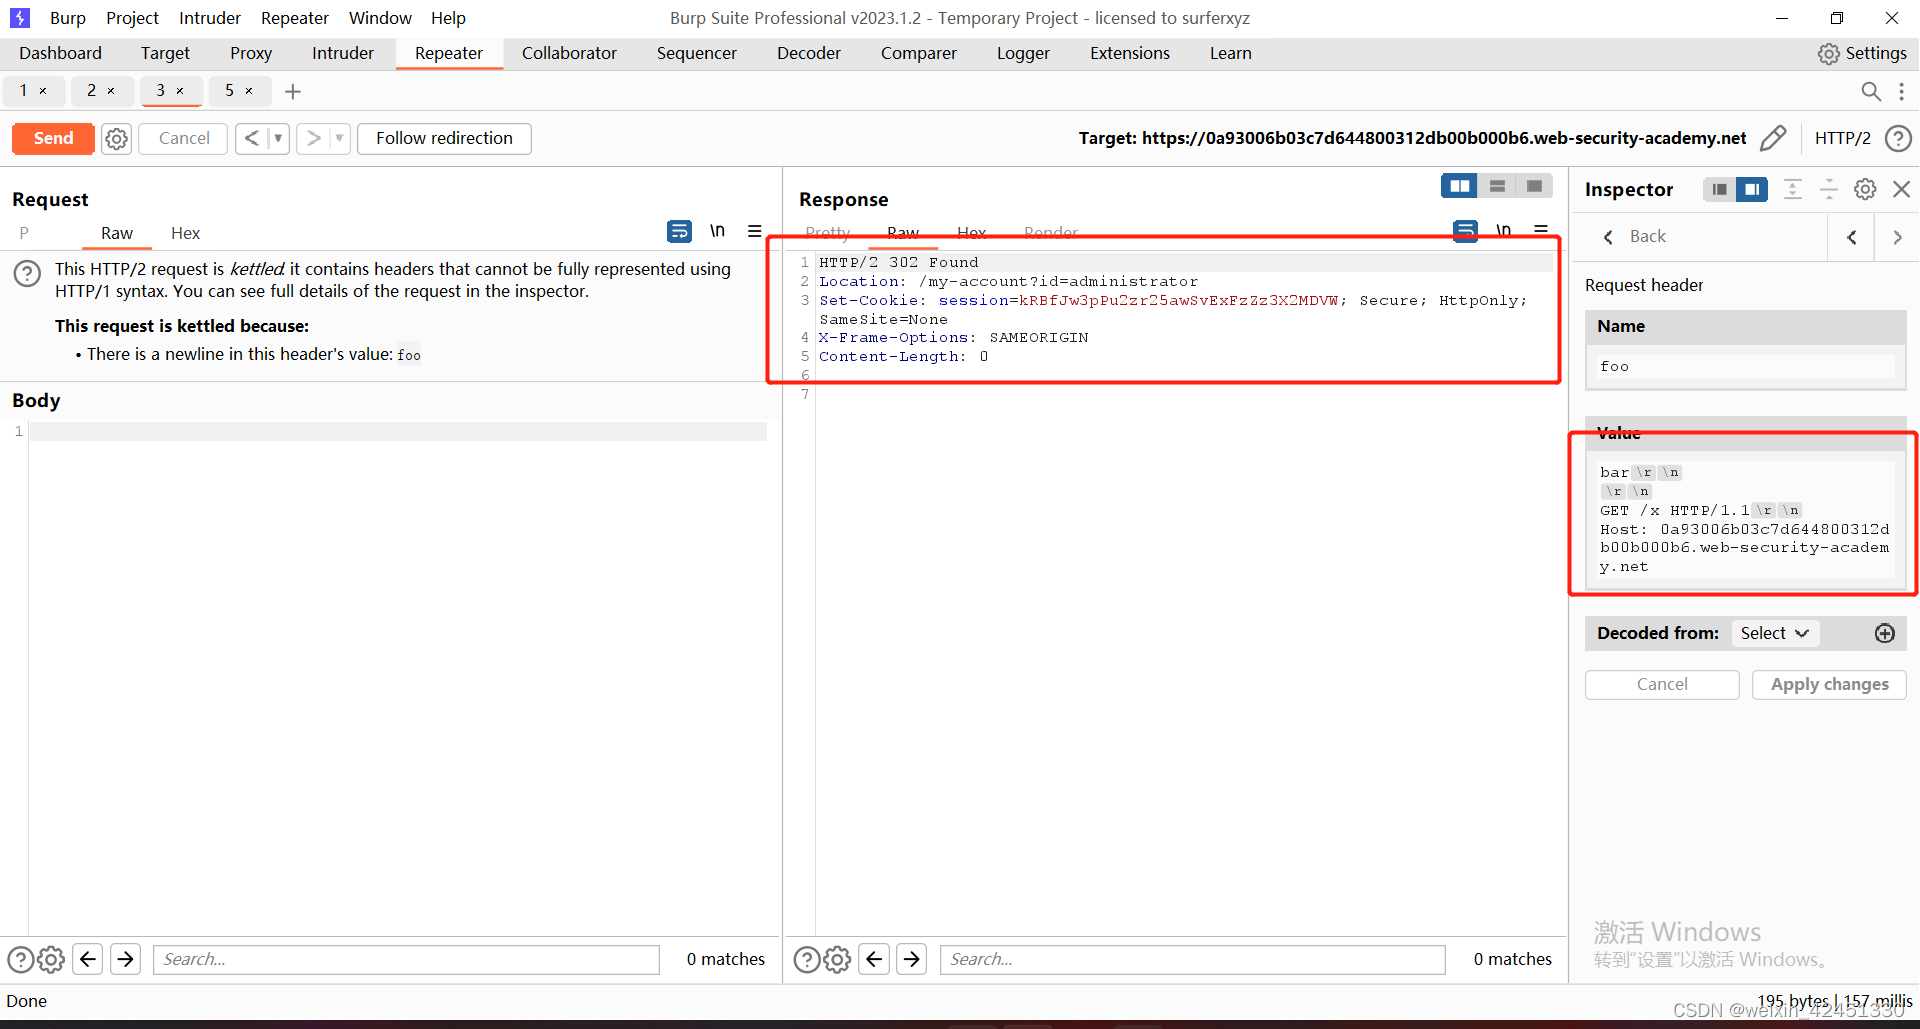Expand all Inspector sections

(1793, 189)
